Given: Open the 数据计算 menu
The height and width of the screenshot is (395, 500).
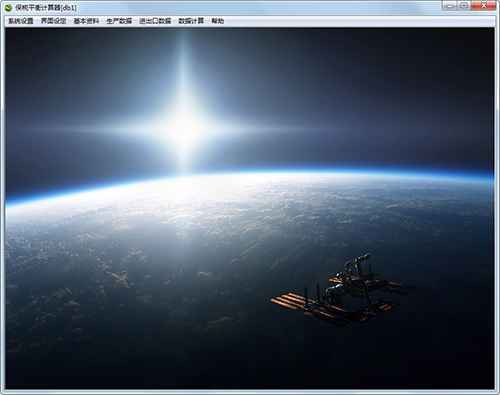Looking at the screenshot, I should tap(191, 21).
